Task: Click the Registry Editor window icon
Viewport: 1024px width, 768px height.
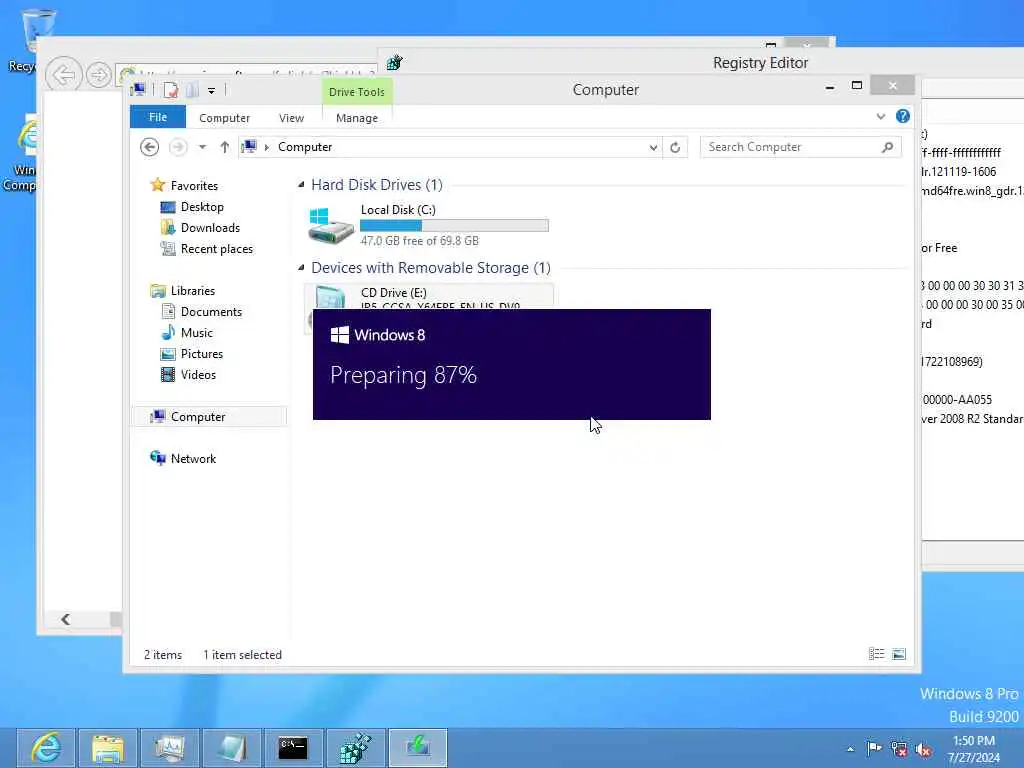Action: click(394, 63)
